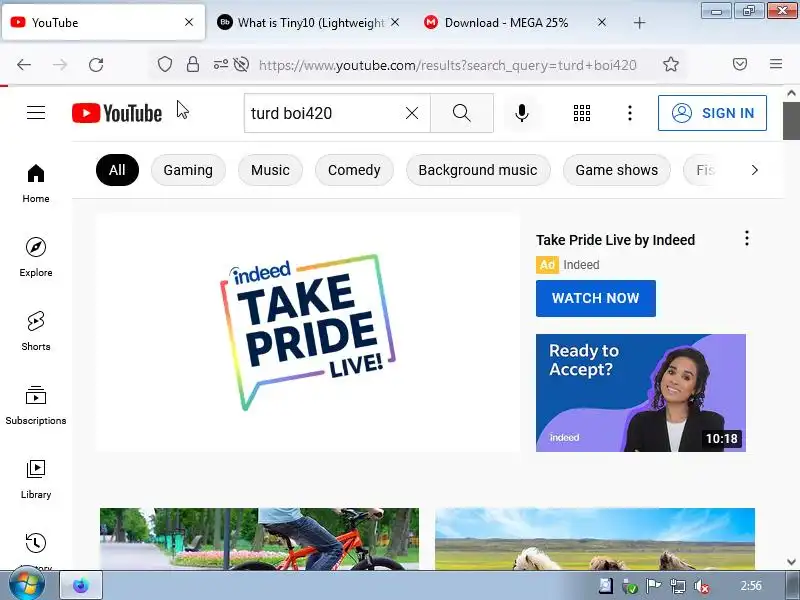Show site security padlock information
Viewport: 800px width, 600px height.
(x=193, y=64)
